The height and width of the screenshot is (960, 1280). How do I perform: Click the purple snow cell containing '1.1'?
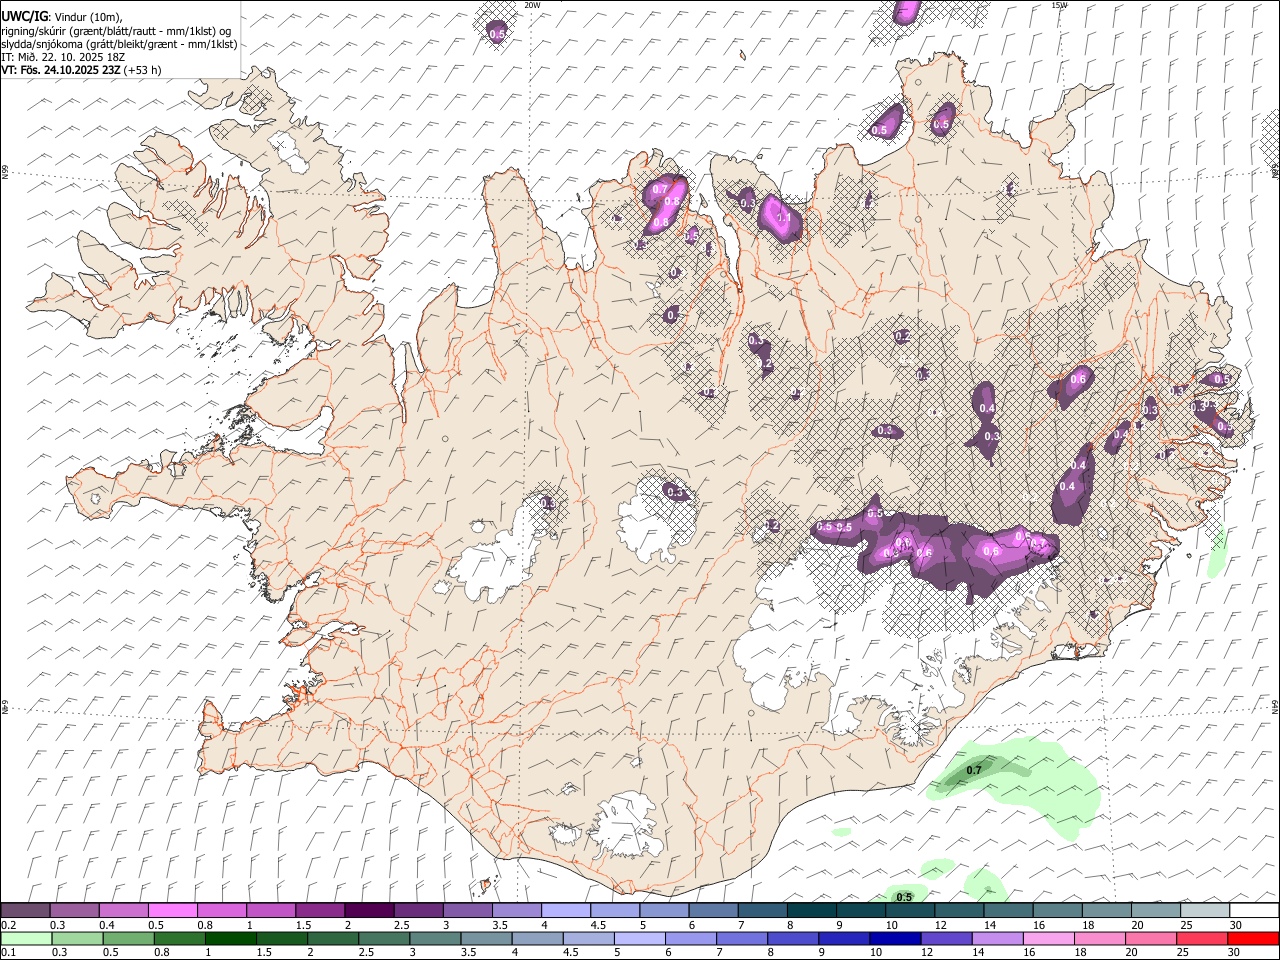pos(779,217)
